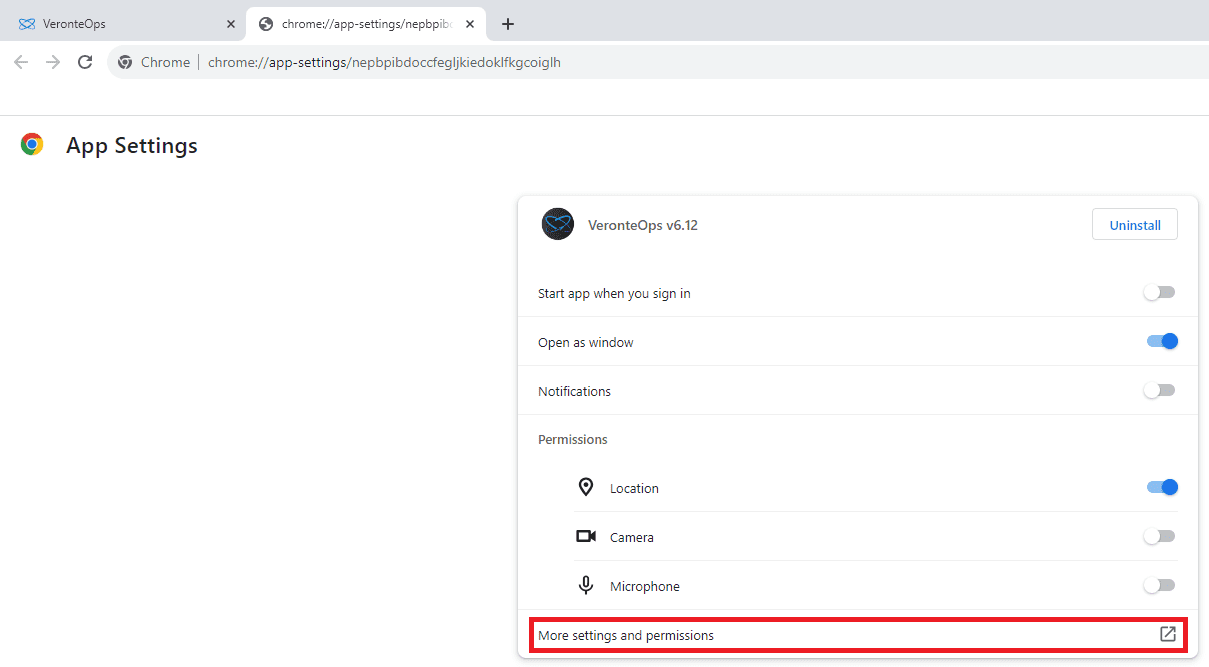The height and width of the screenshot is (667, 1209).
Task: Click the VeronteOps app logo icon
Action: click(557, 225)
